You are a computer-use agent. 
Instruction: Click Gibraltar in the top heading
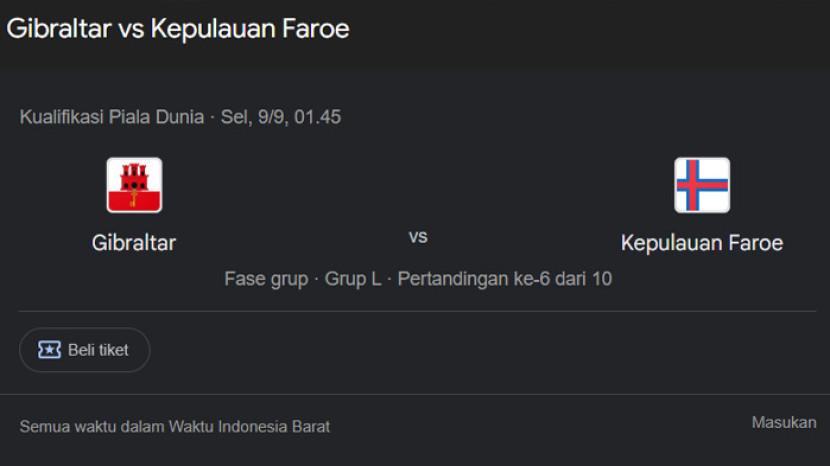(x=59, y=29)
